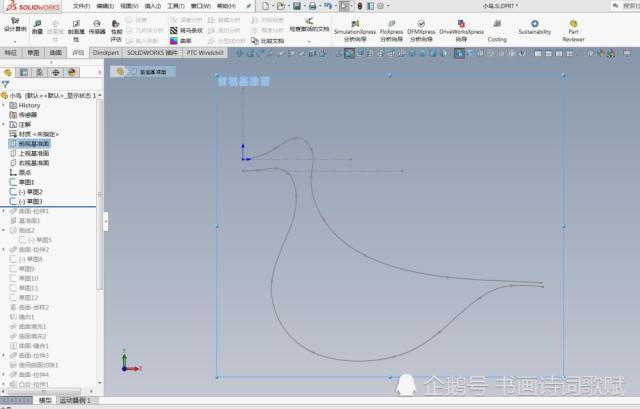The height and width of the screenshot is (409, 640).
Task: Open DriveWorksXpress wizard
Action: [461, 31]
